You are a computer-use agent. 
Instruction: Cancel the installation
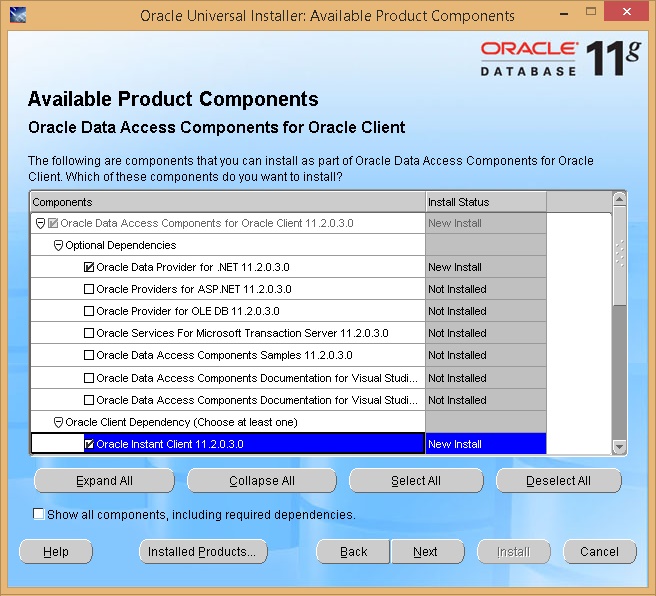(x=600, y=552)
